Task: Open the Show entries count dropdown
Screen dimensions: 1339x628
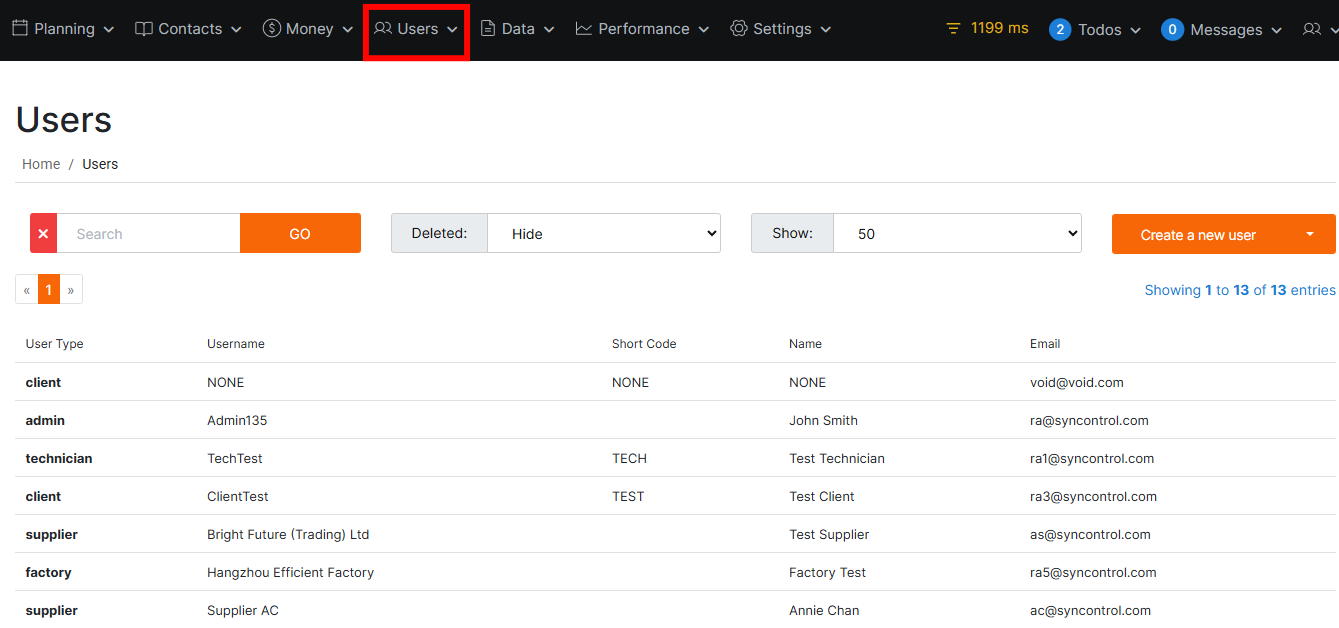Action: pyautogui.click(x=956, y=233)
